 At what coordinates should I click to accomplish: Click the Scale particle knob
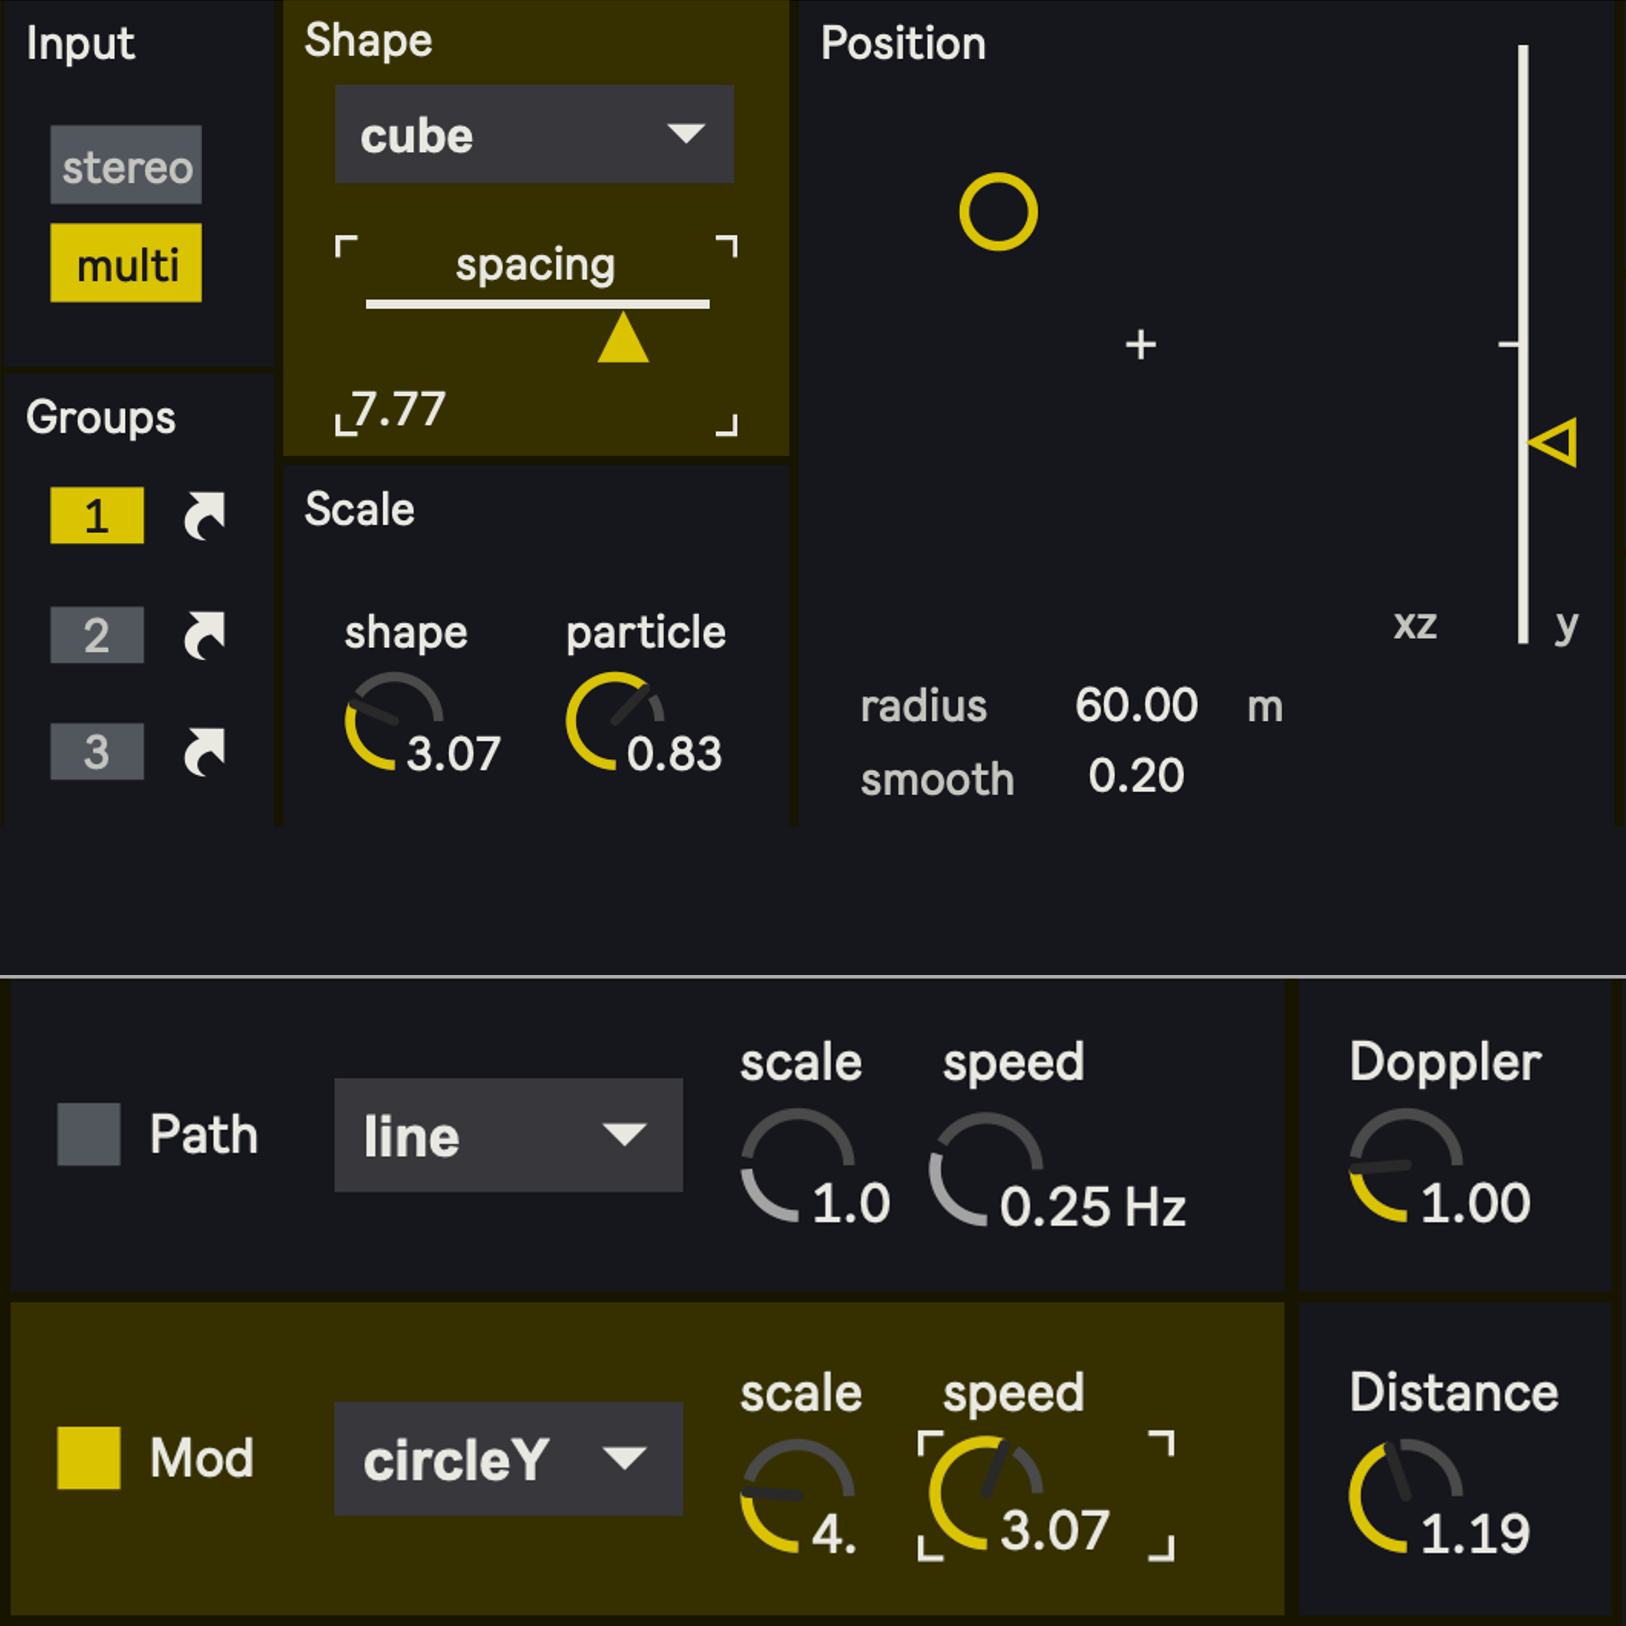pos(614,721)
